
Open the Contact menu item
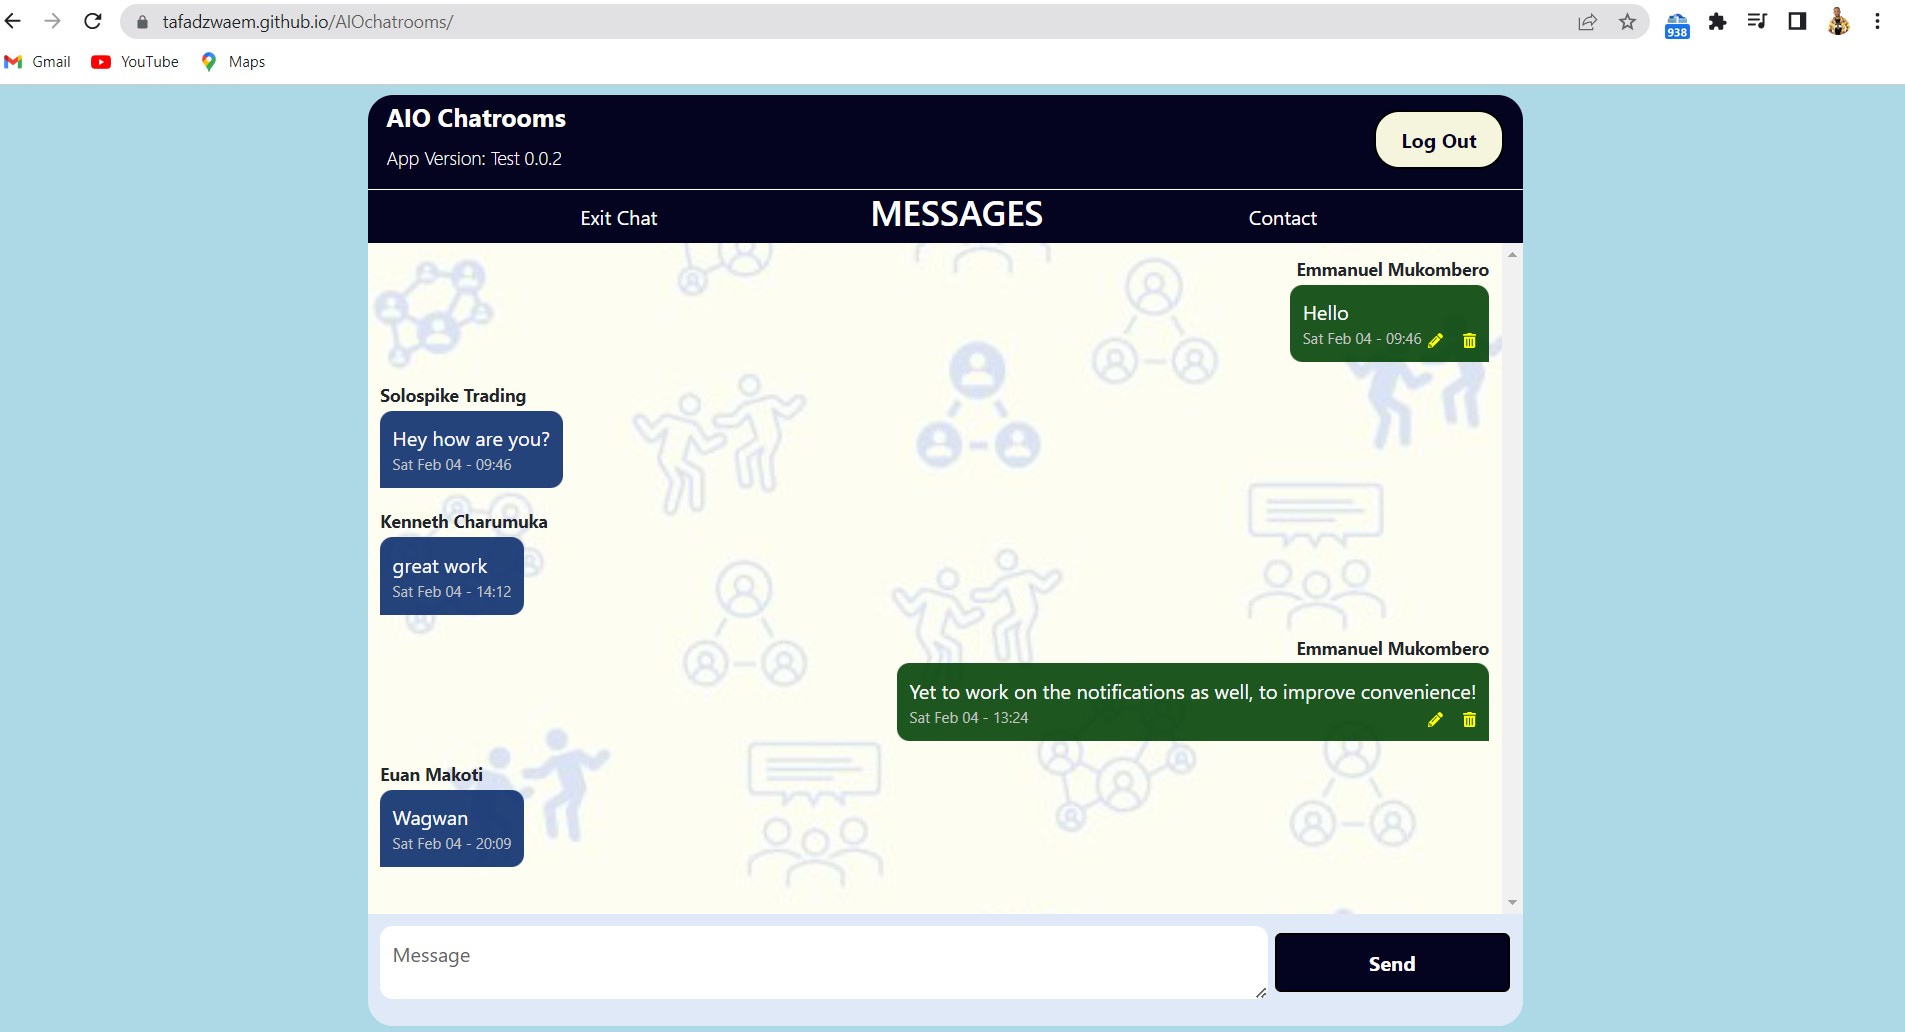pos(1282,218)
